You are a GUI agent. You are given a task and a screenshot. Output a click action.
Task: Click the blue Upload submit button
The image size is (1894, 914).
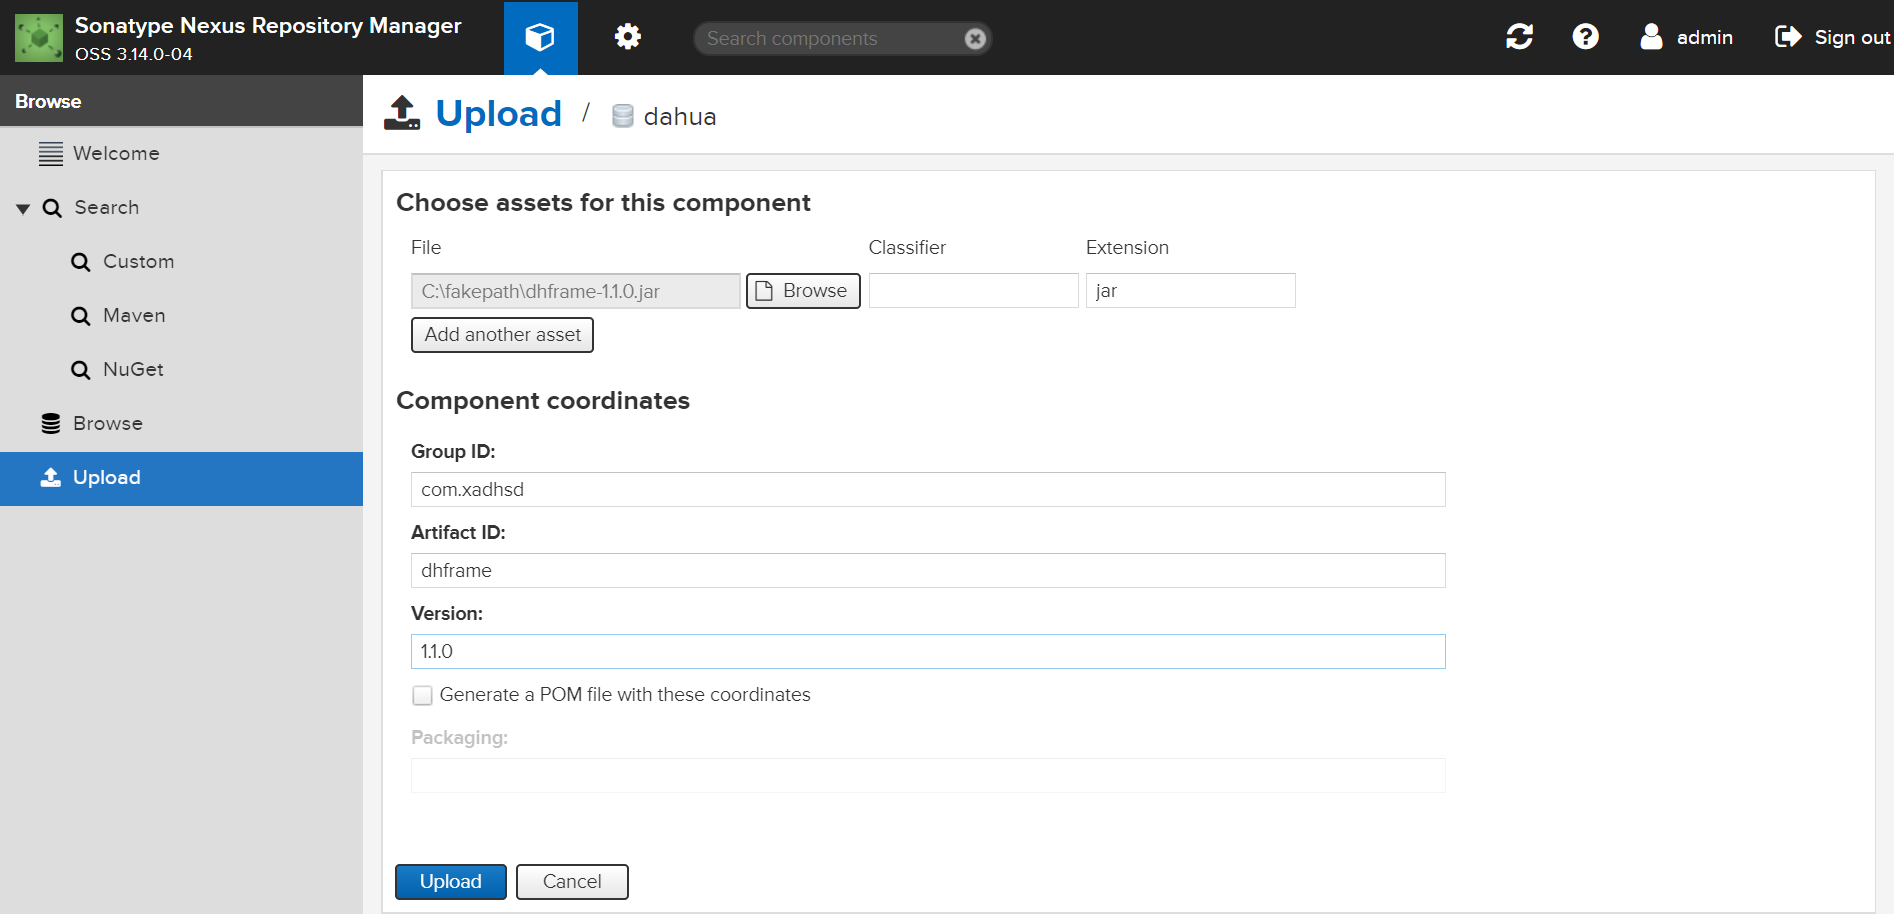tap(451, 882)
